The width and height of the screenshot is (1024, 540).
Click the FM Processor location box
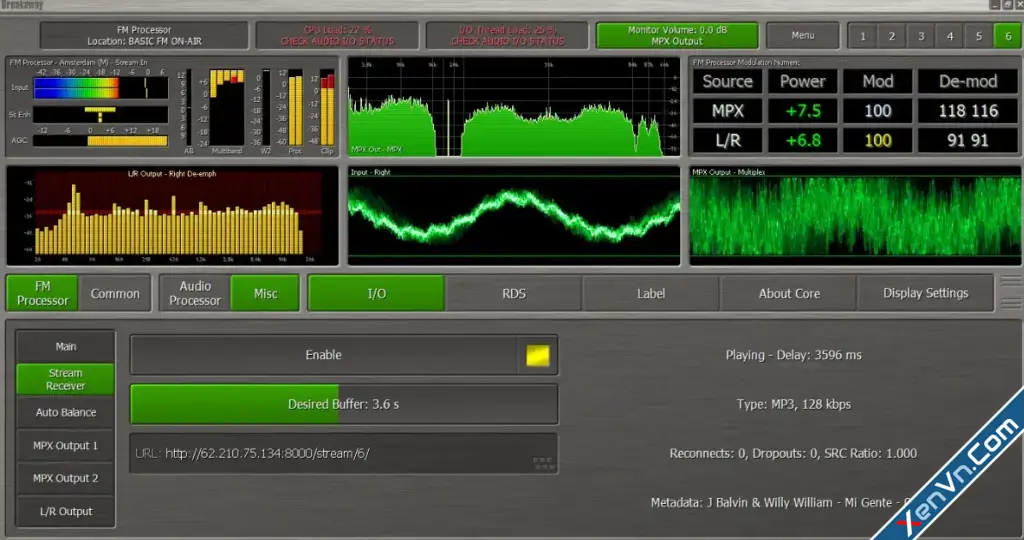pyautogui.click(x=144, y=35)
